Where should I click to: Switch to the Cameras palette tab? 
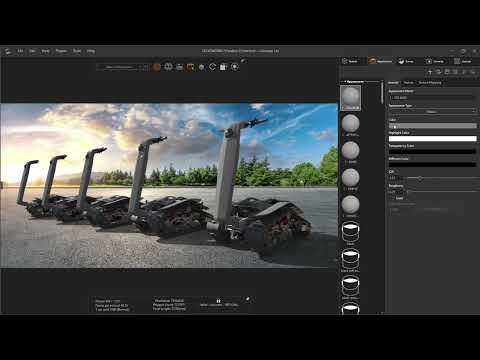(x=435, y=61)
